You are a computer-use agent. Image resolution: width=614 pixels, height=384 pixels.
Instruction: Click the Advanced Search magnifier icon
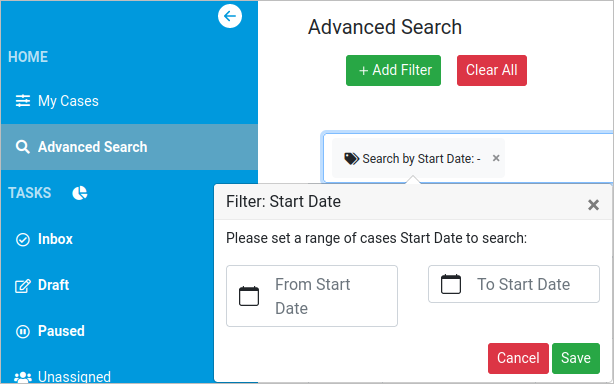tap(23, 147)
